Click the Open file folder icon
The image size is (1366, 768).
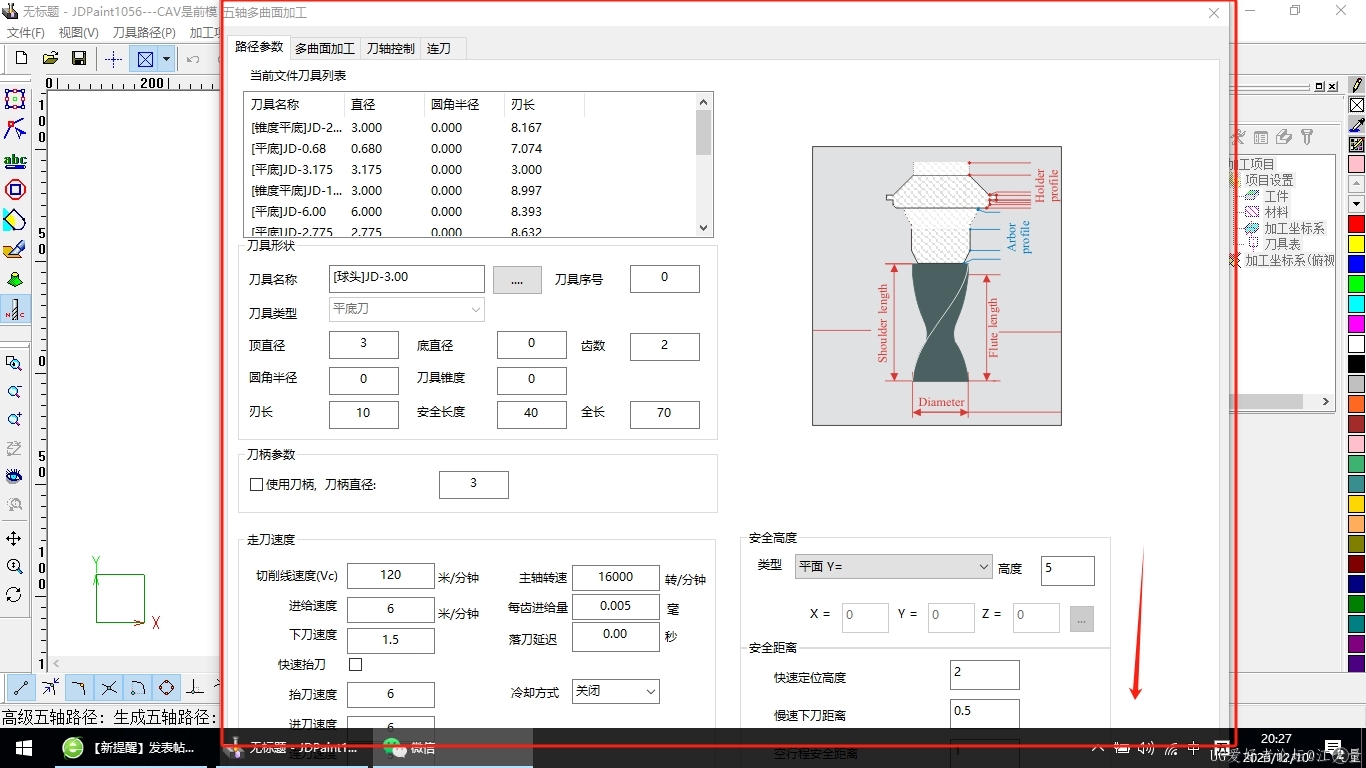pos(50,59)
